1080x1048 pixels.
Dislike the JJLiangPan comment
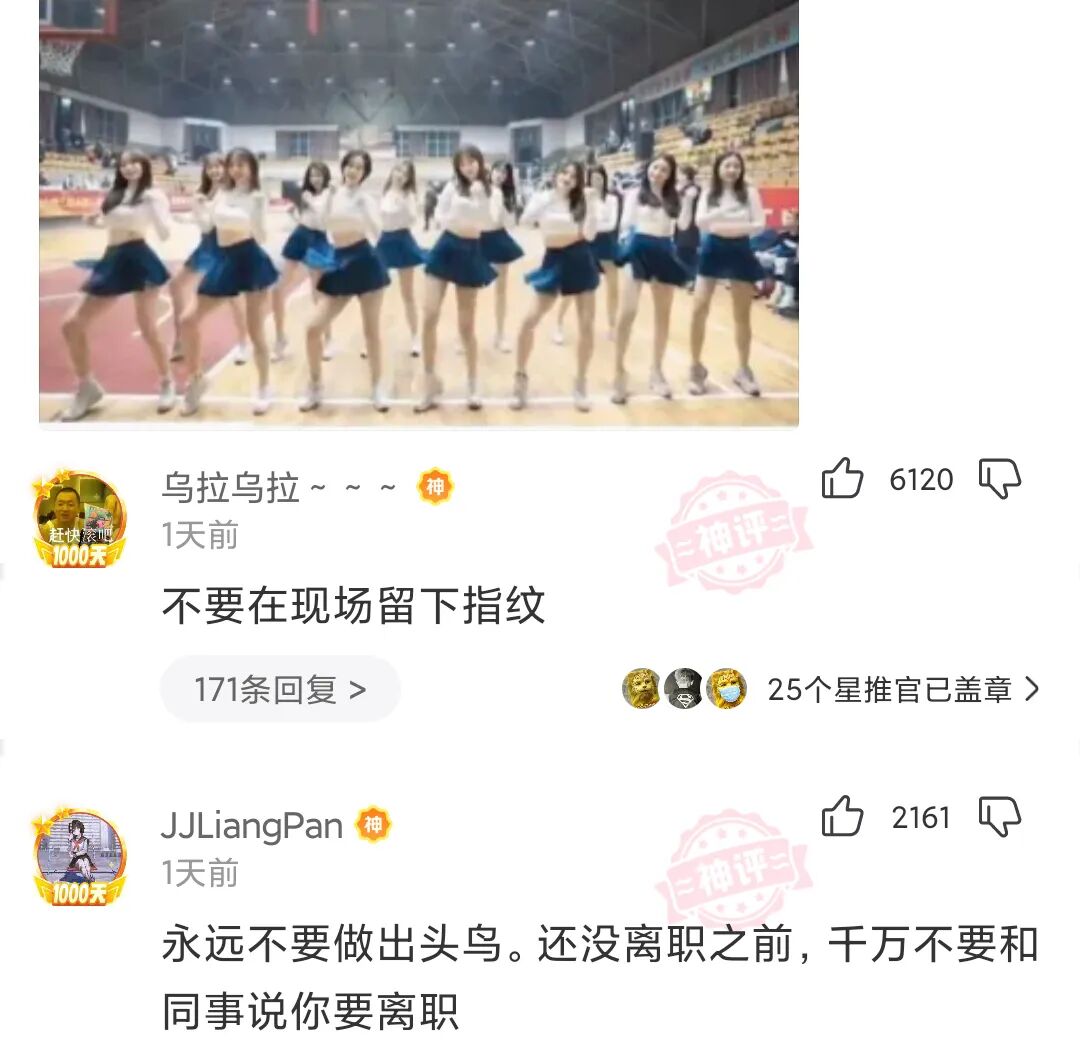tap(999, 817)
